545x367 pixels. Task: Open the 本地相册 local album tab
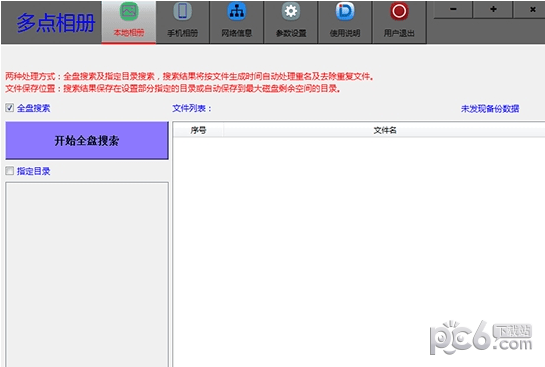[129, 22]
